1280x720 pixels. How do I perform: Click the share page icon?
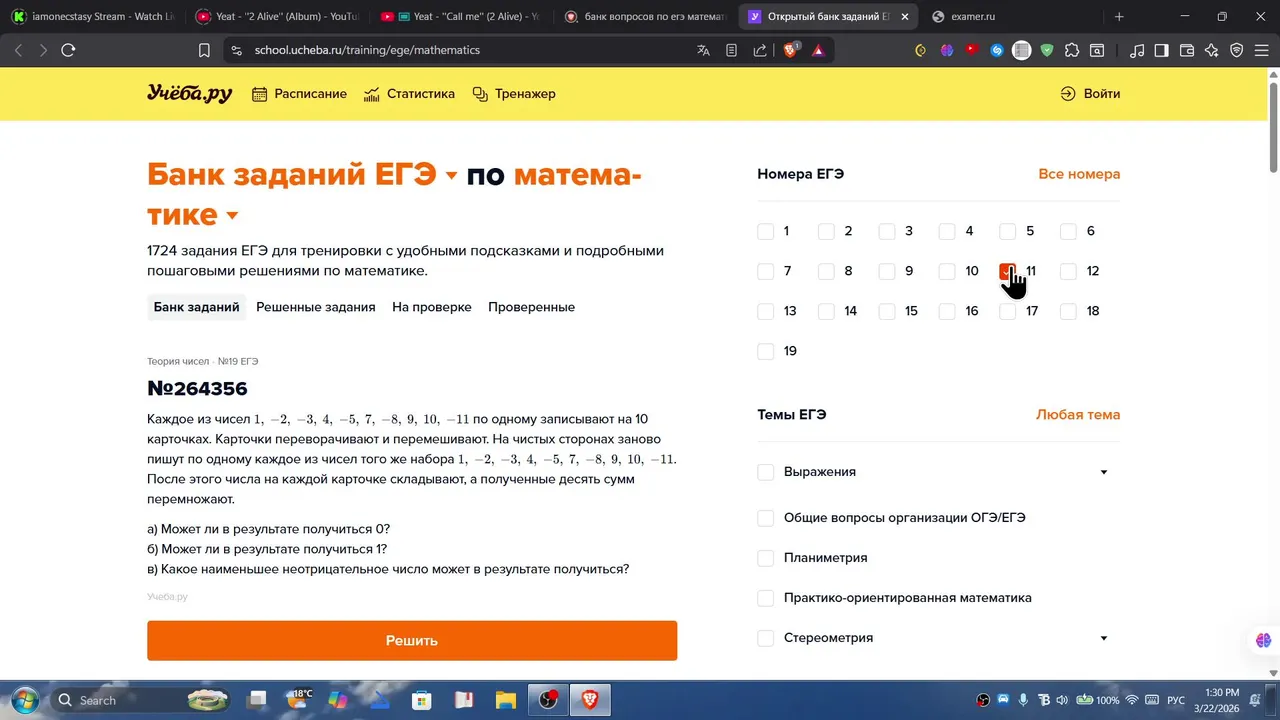pyautogui.click(x=759, y=50)
